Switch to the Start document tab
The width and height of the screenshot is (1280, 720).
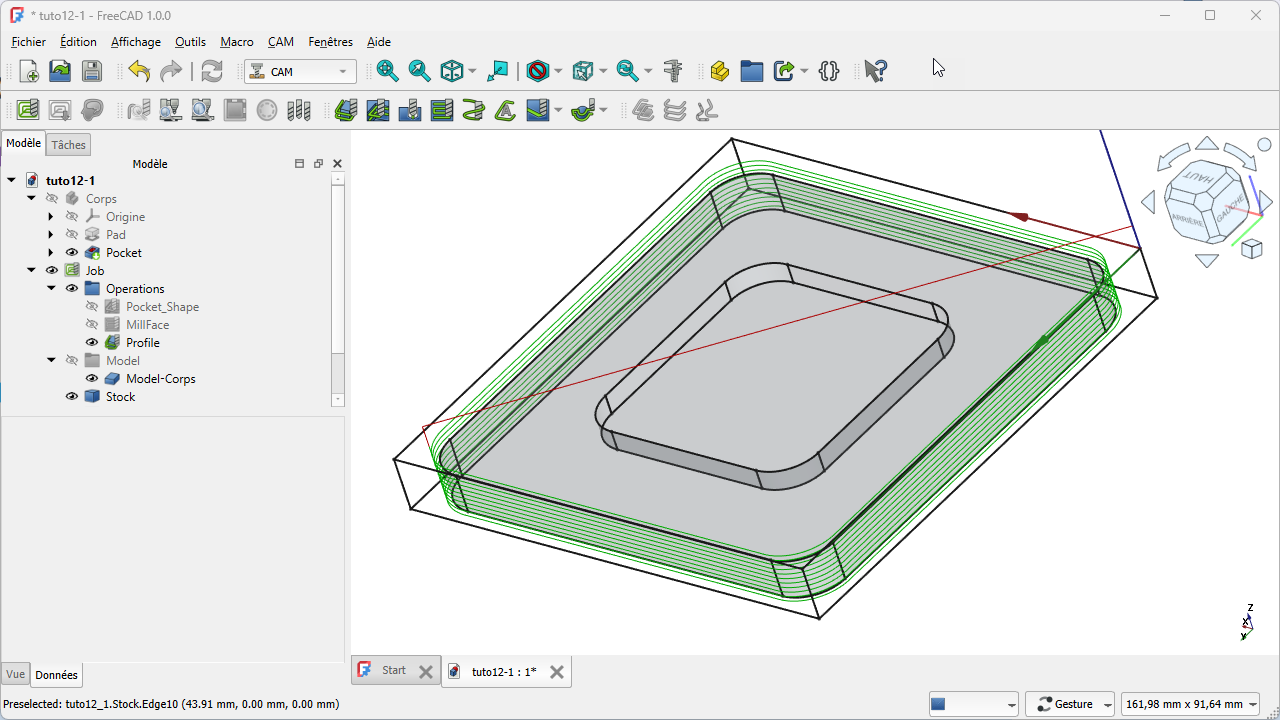pos(393,671)
